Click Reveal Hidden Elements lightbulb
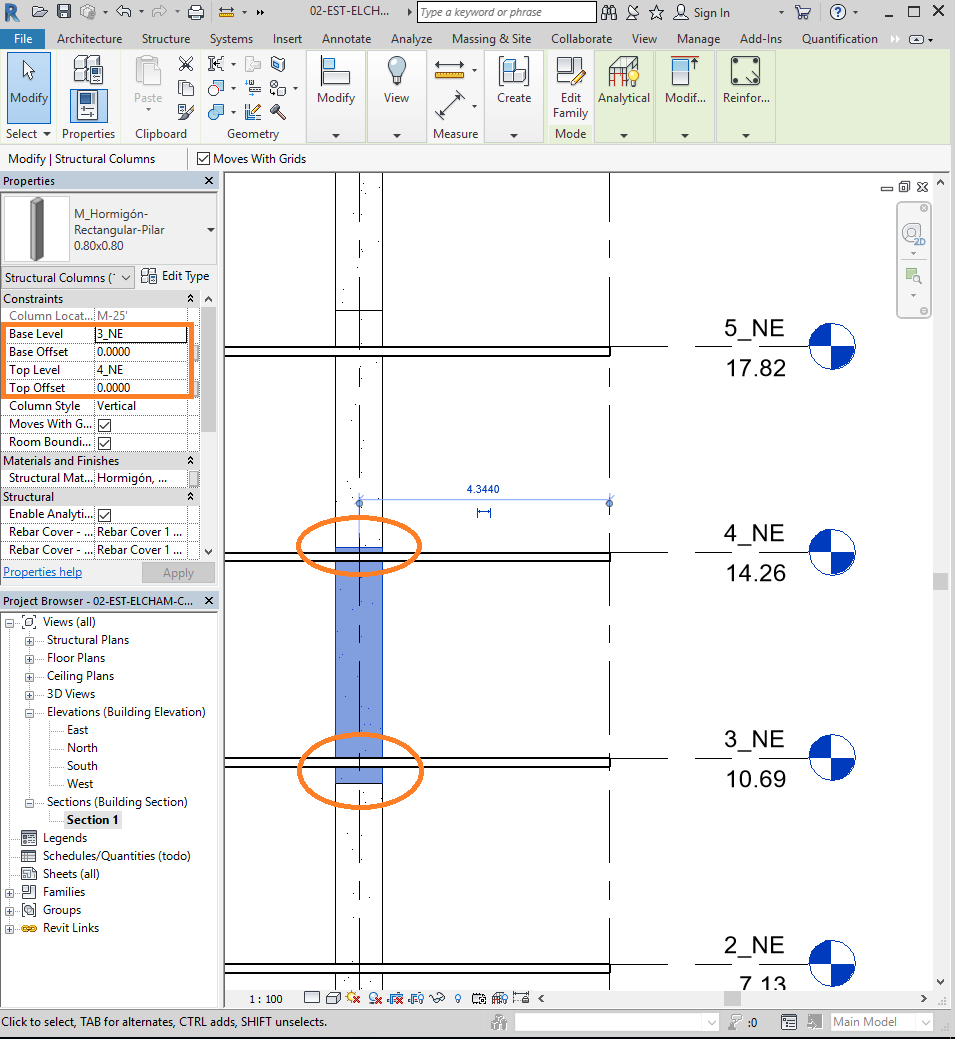Viewport: 955px width, 1039px height. [x=458, y=998]
